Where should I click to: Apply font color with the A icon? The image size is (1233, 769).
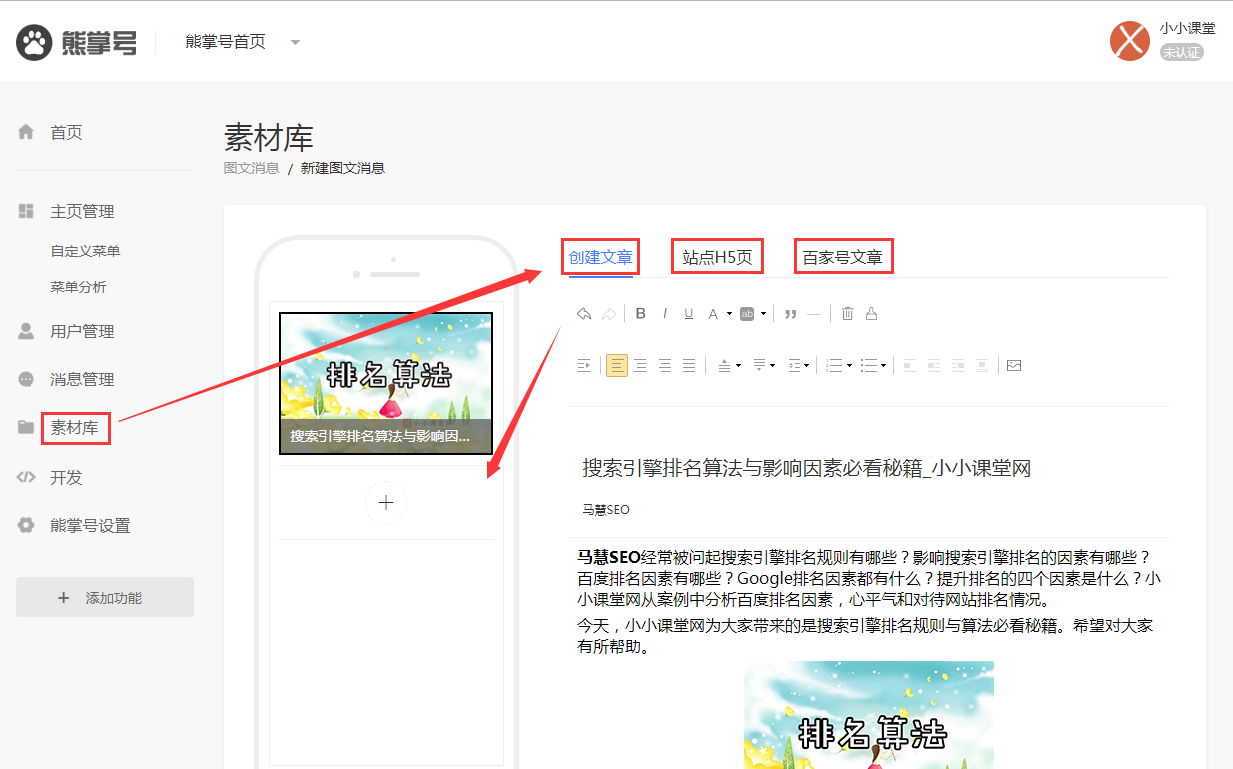713,314
